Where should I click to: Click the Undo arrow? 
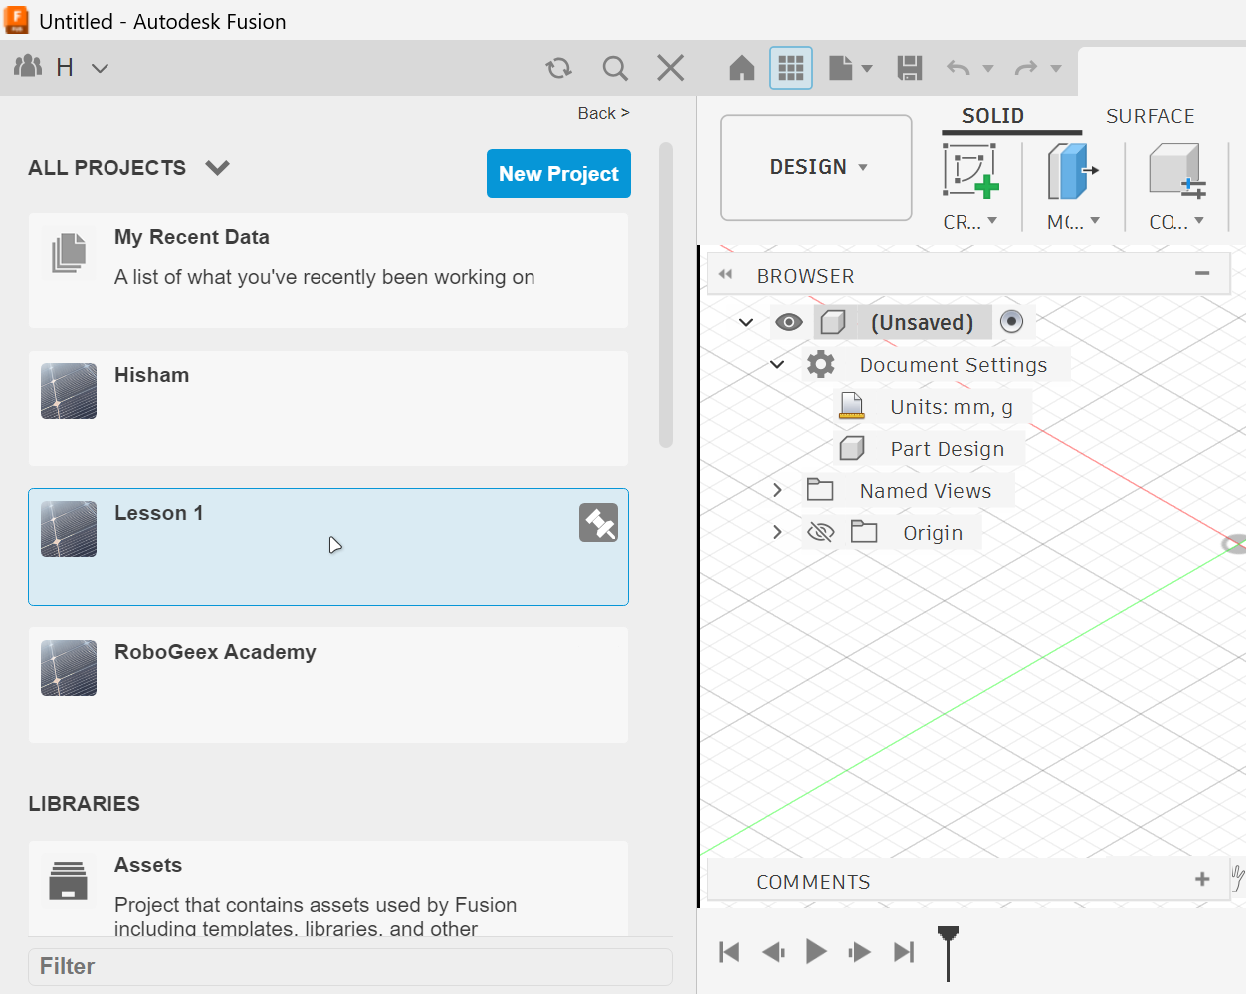click(958, 68)
